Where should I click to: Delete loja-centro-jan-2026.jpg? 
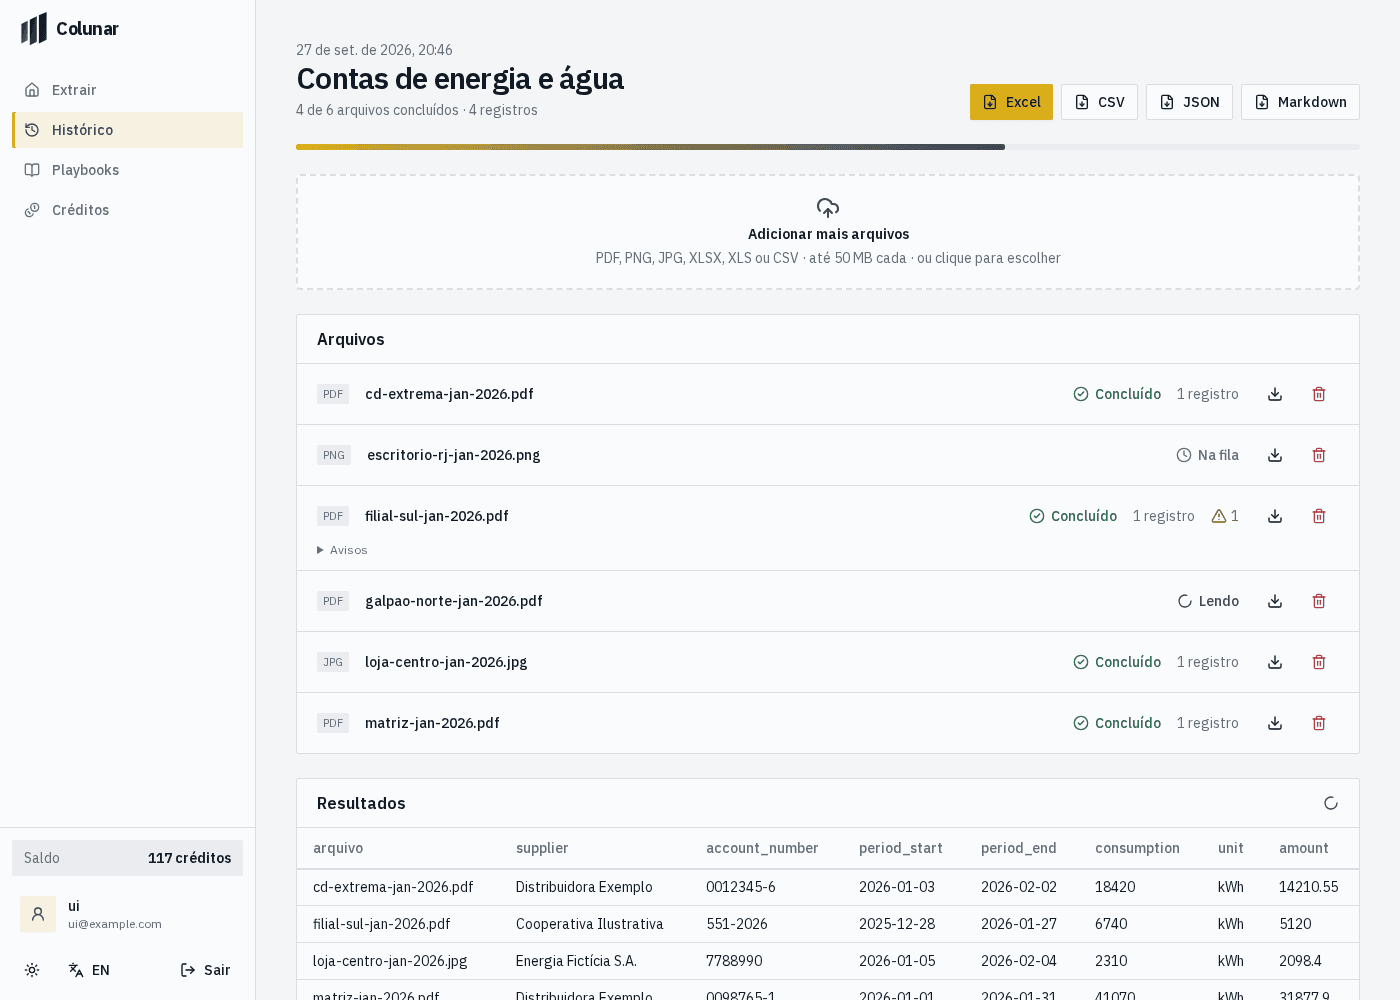click(x=1319, y=662)
